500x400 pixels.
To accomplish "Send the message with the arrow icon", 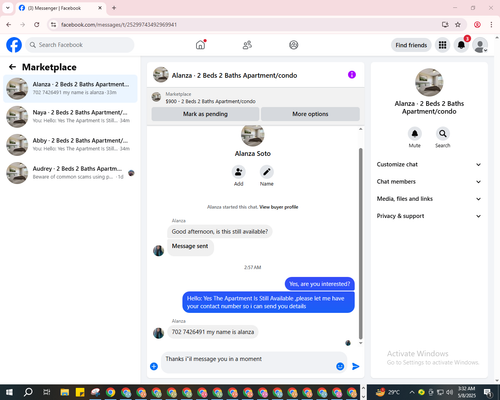I will [356, 366].
